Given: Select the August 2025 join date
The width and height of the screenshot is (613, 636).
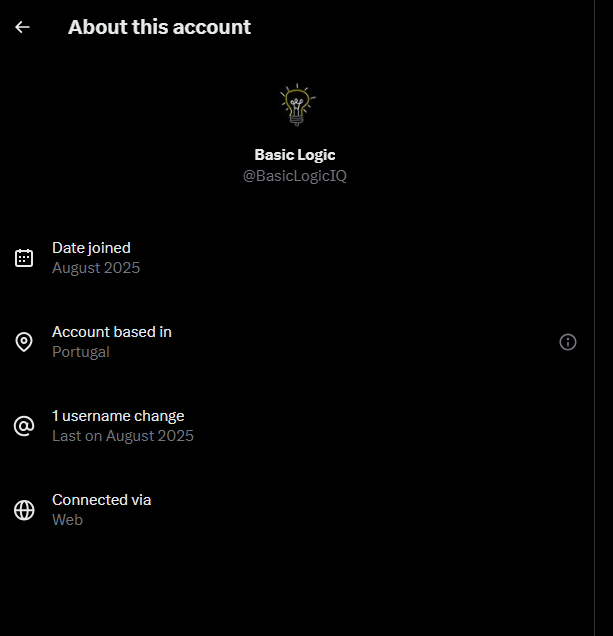Looking at the screenshot, I should [96, 268].
